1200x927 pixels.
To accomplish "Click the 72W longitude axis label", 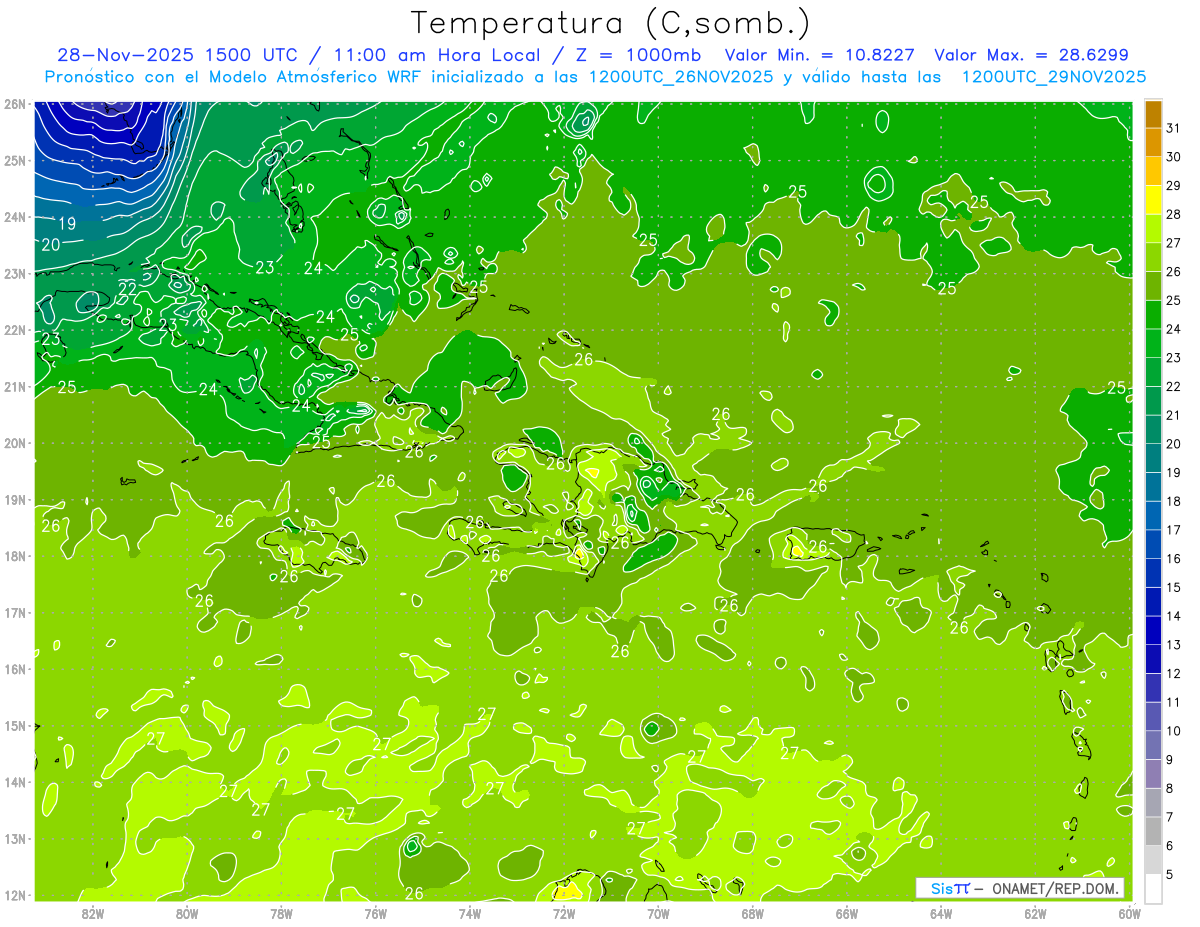I will coord(564,913).
